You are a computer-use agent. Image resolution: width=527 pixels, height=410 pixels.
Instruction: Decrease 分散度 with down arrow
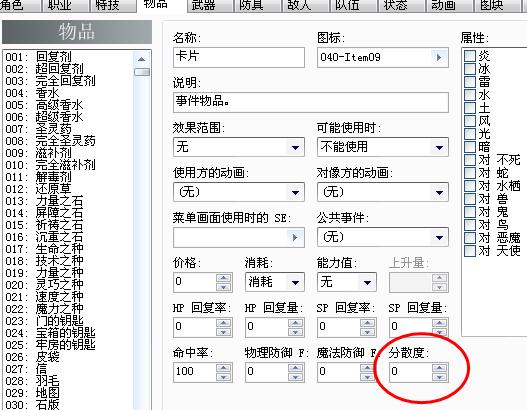(439, 377)
